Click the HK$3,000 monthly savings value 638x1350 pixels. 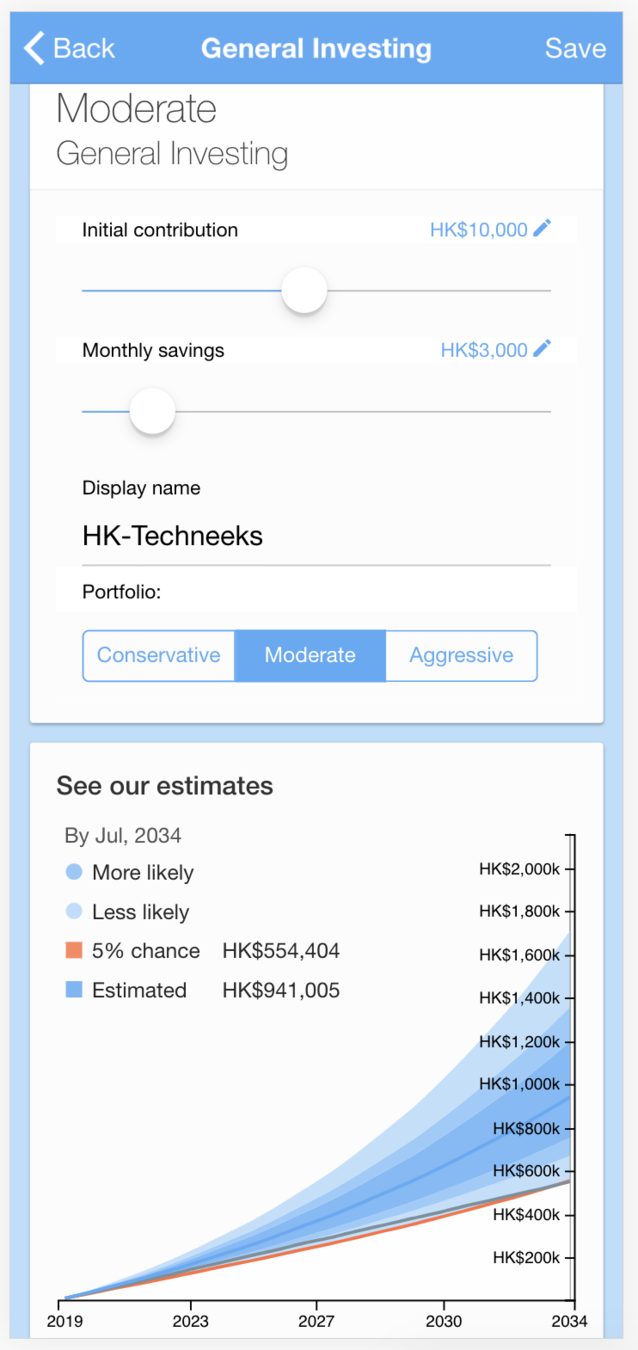pos(484,350)
